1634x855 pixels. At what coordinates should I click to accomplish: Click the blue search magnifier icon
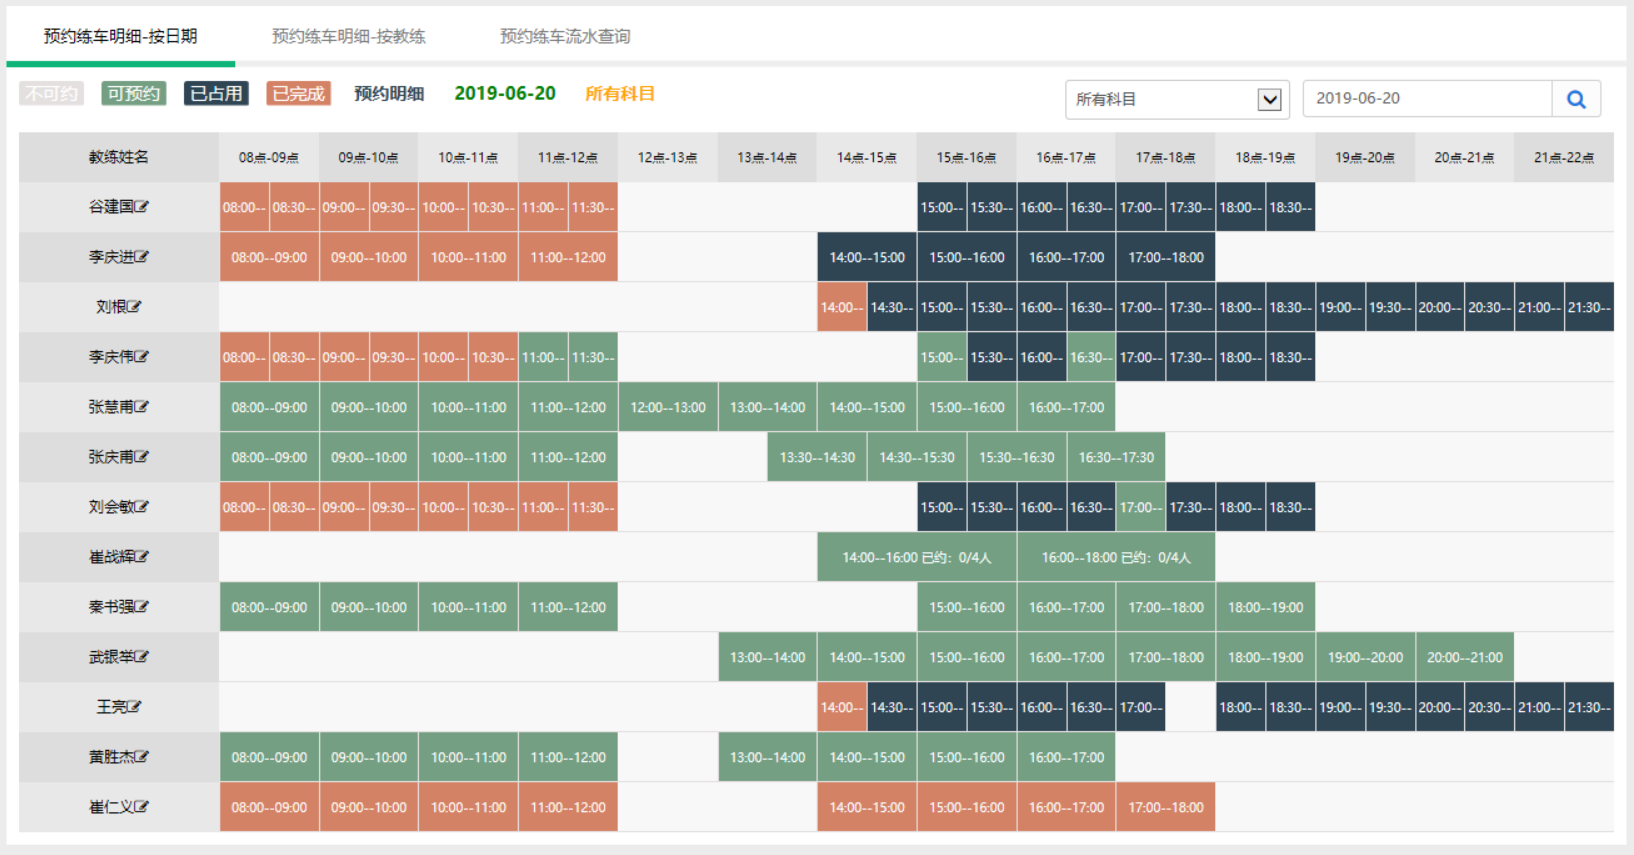click(x=1576, y=99)
